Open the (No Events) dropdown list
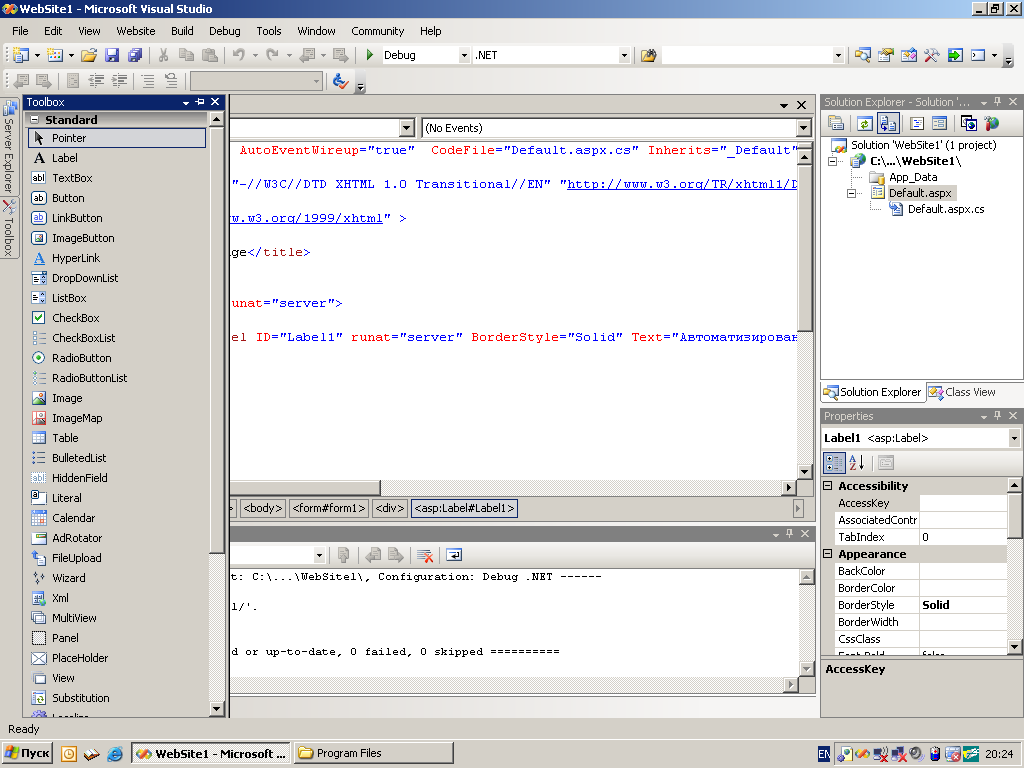This screenshot has width=1024, height=768. point(803,128)
